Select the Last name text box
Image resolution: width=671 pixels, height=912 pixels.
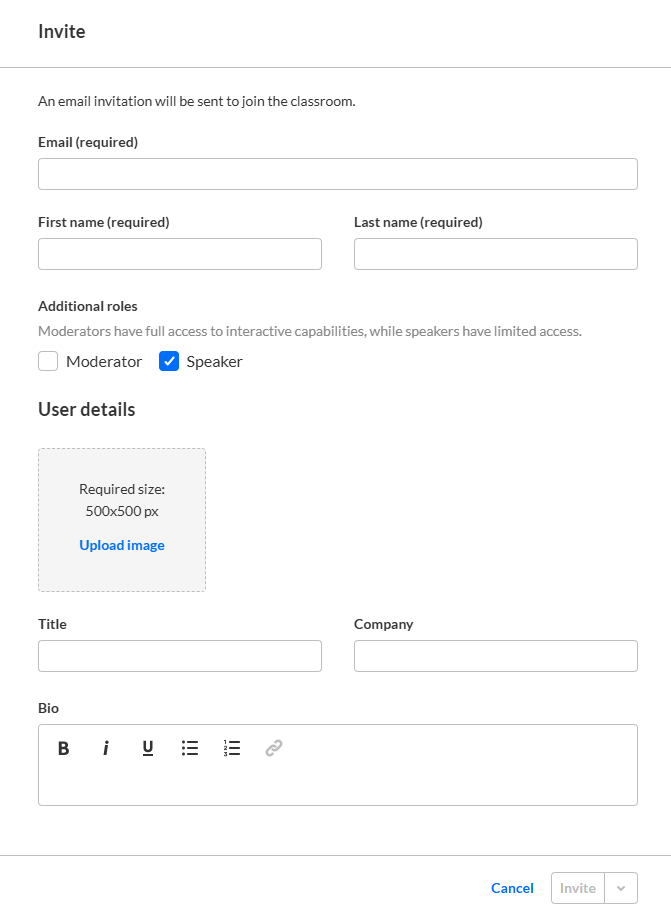(496, 254)
